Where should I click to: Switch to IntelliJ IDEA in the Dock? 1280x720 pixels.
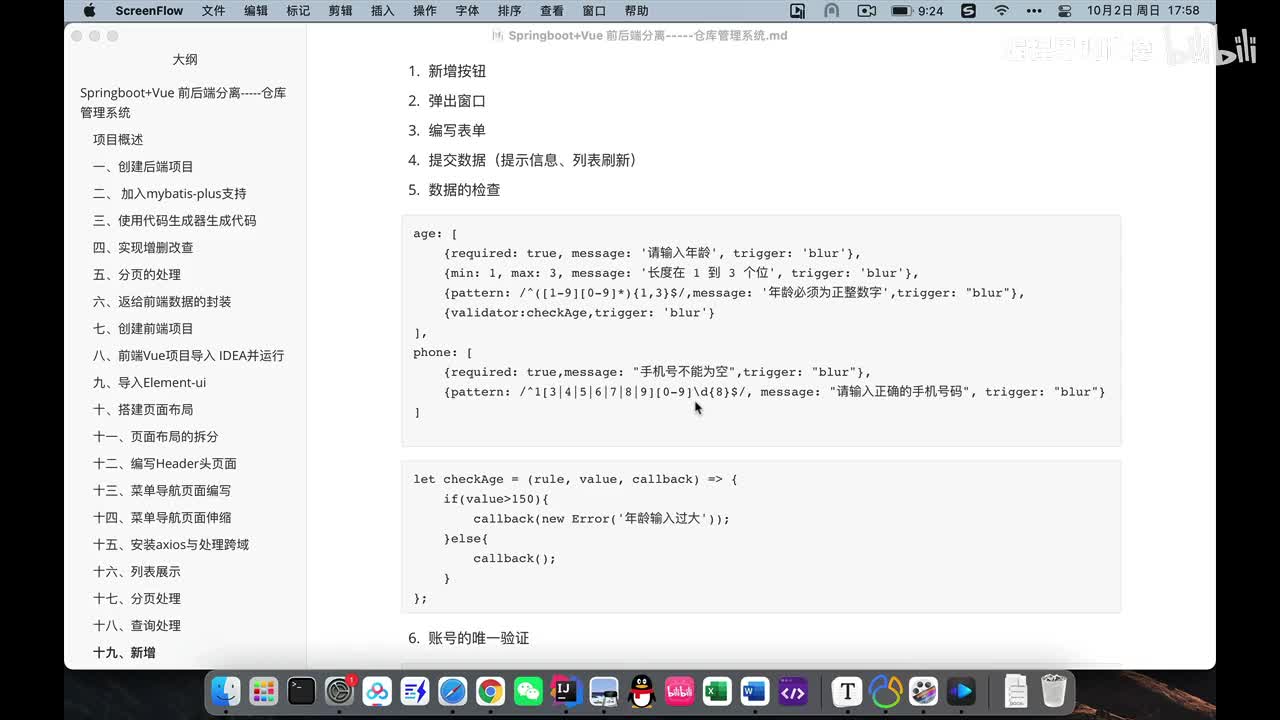566,691
